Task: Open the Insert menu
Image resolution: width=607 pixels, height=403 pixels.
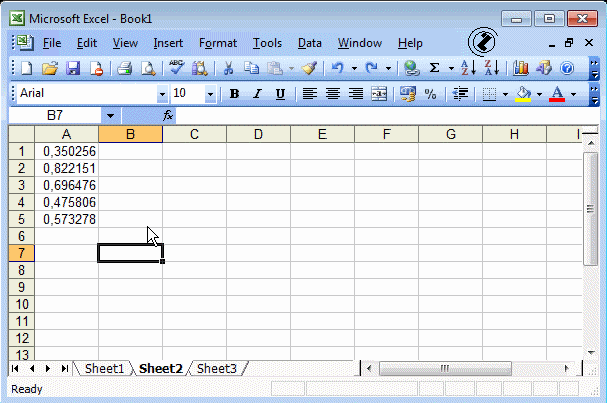Action: point(168,43)
